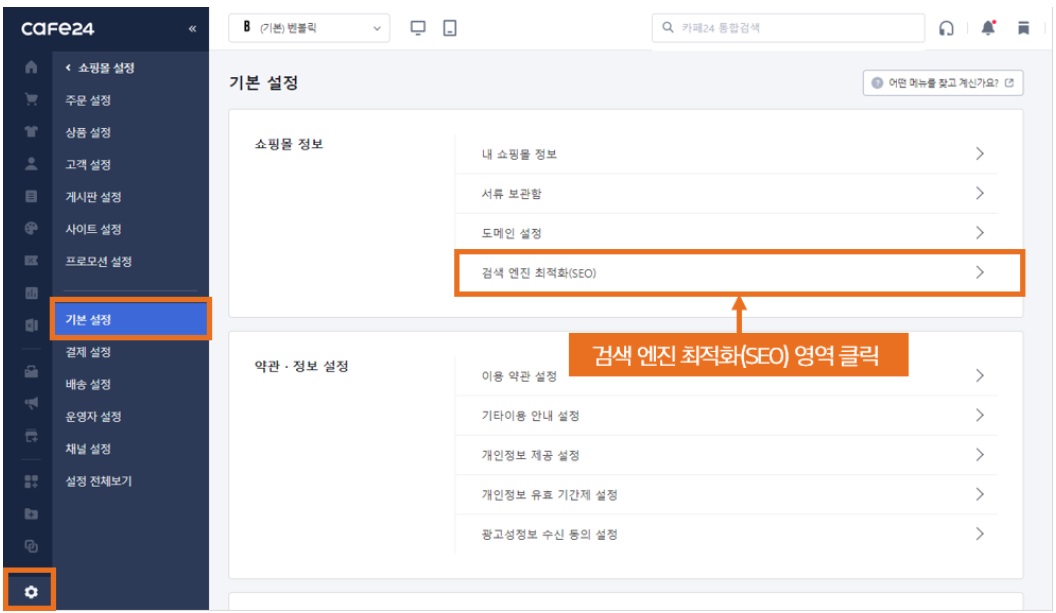
Task: Select 프로모션 설정 in settings menu
Action: [x=99, y=261]
